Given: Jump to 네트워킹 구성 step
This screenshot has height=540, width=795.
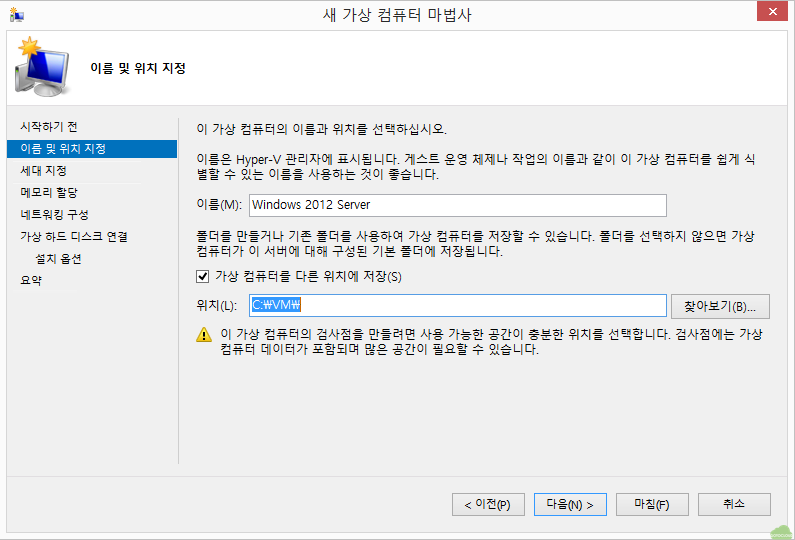Looking at the screenshot, I should 54,214.
